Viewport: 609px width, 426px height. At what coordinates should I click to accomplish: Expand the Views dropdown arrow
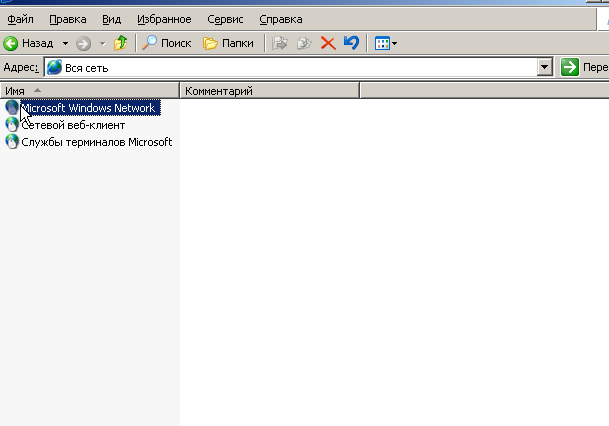click(x=395, y=43)
